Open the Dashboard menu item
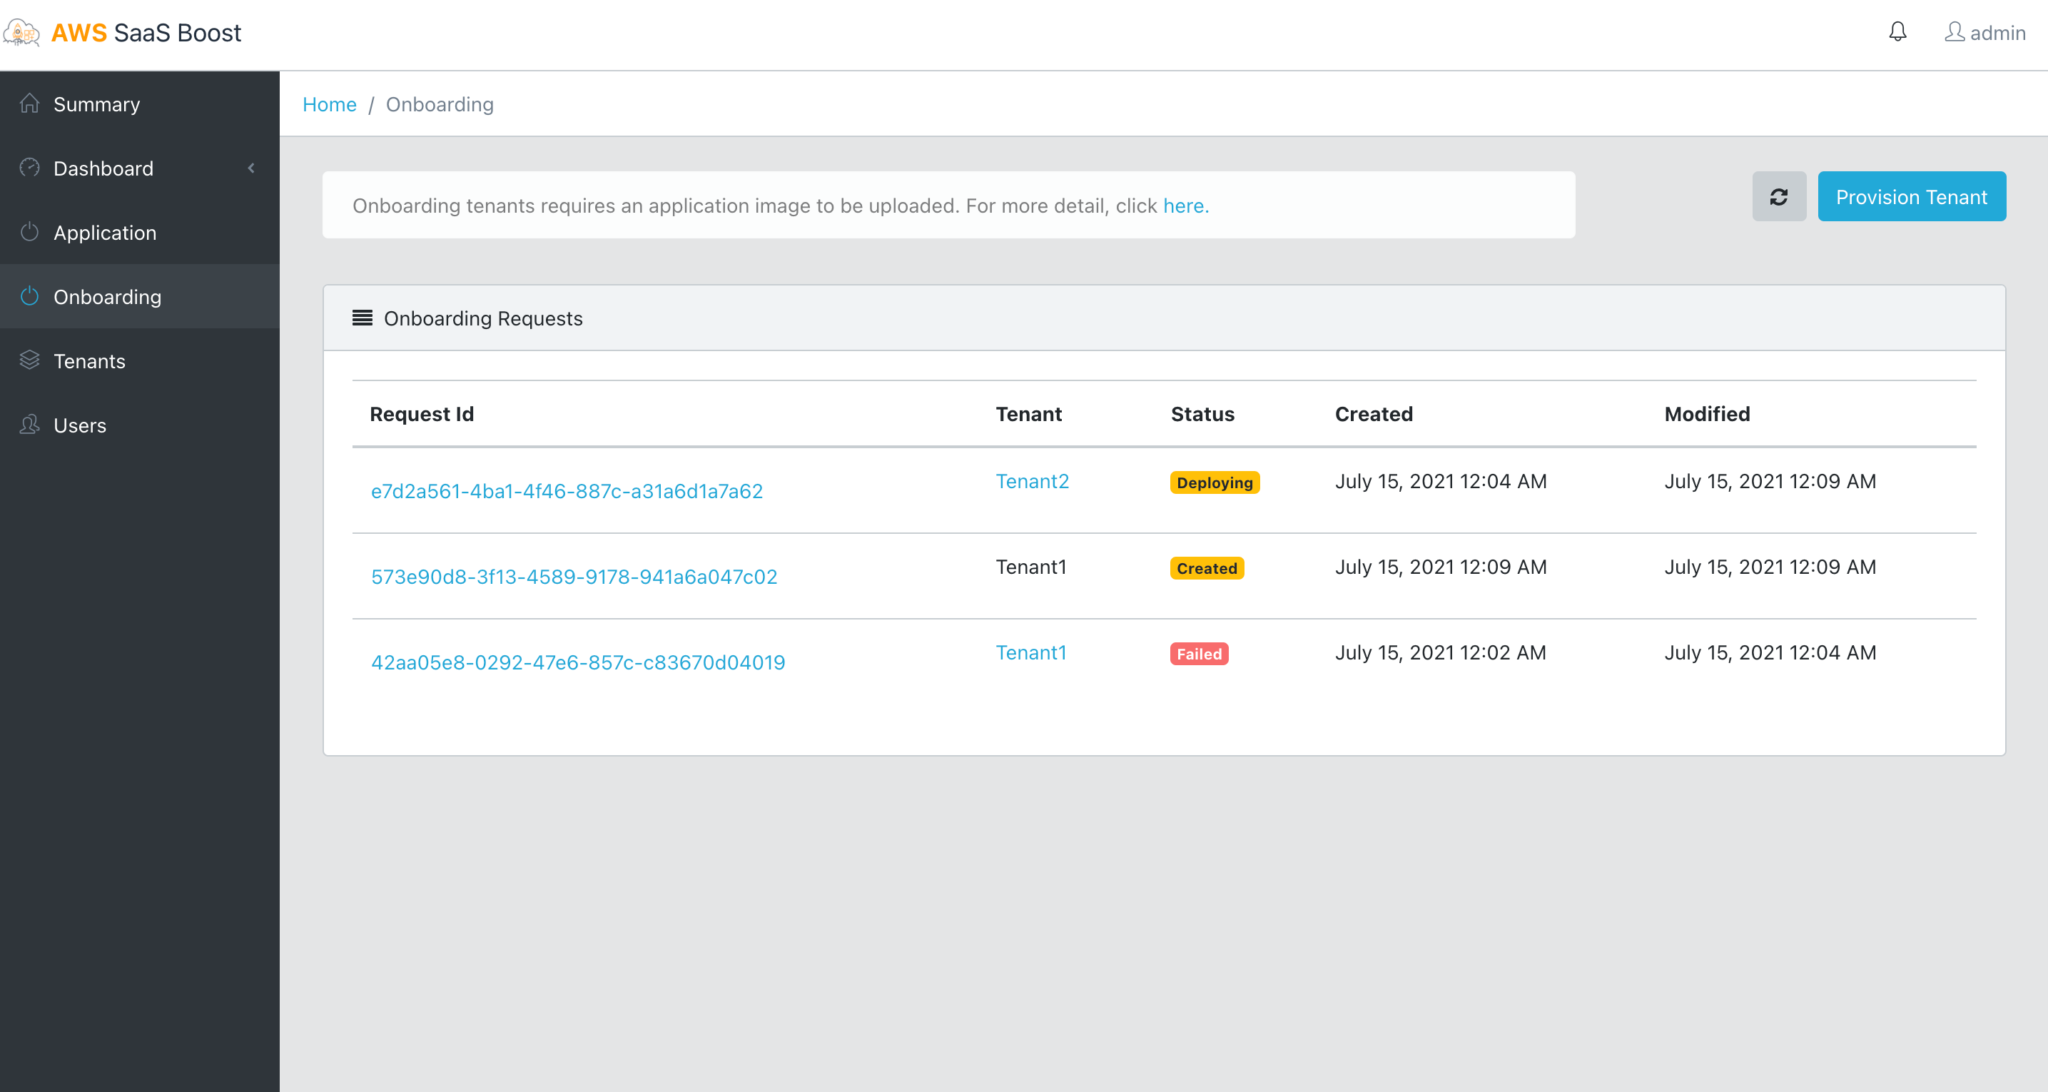This screenshot has width=2048, height=1092. coord(103,168)
